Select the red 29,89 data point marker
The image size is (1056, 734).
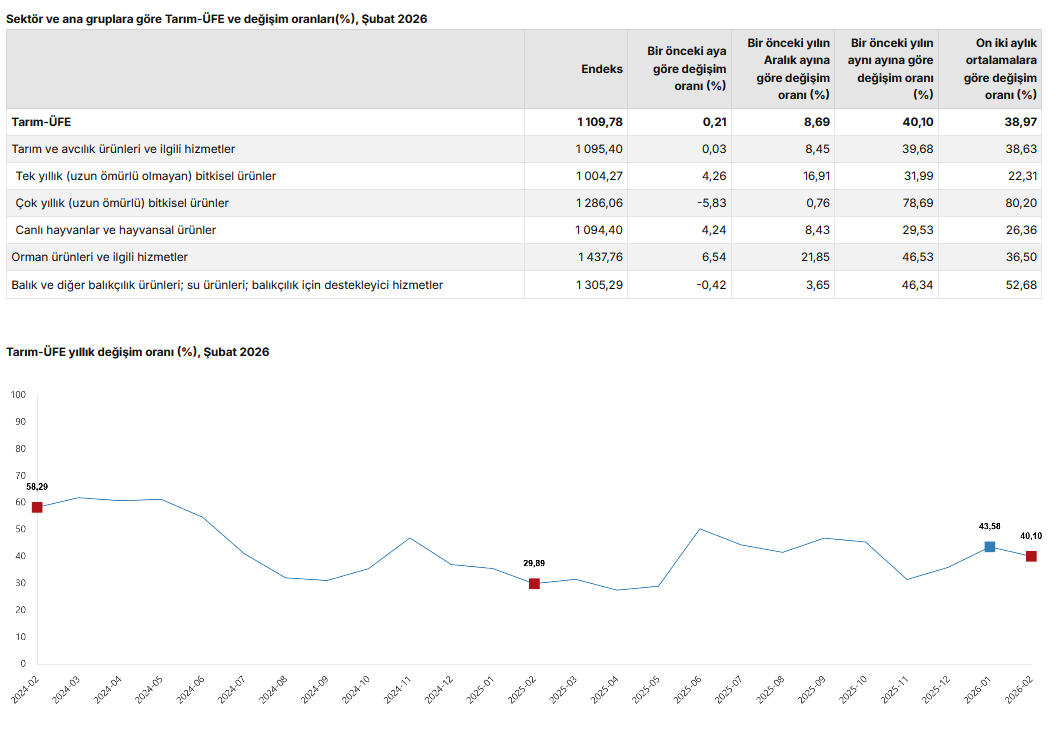tap(534, 583)
